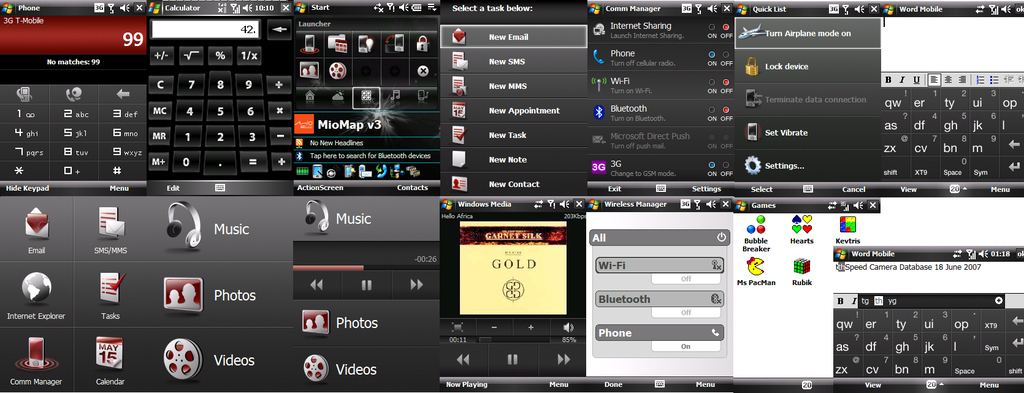Choose Set Vibrate in Quick List
This screenshot has width=1024, height=393.
(807, 133)
